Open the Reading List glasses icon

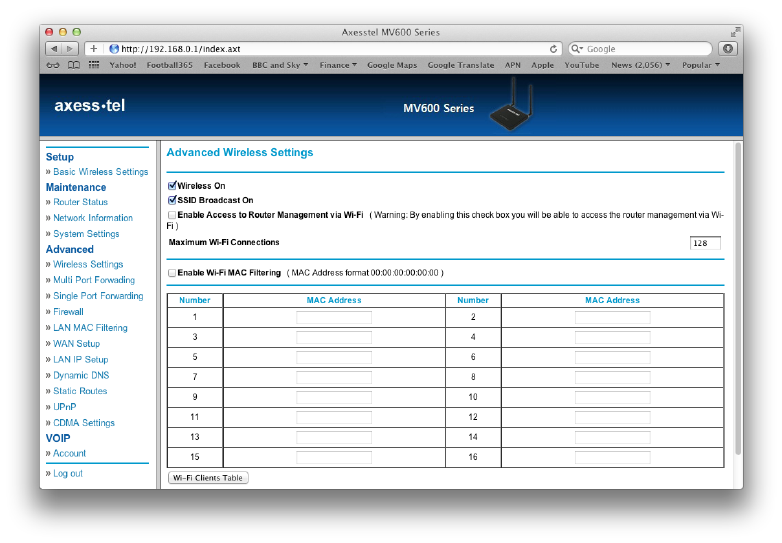pos(53,65)
